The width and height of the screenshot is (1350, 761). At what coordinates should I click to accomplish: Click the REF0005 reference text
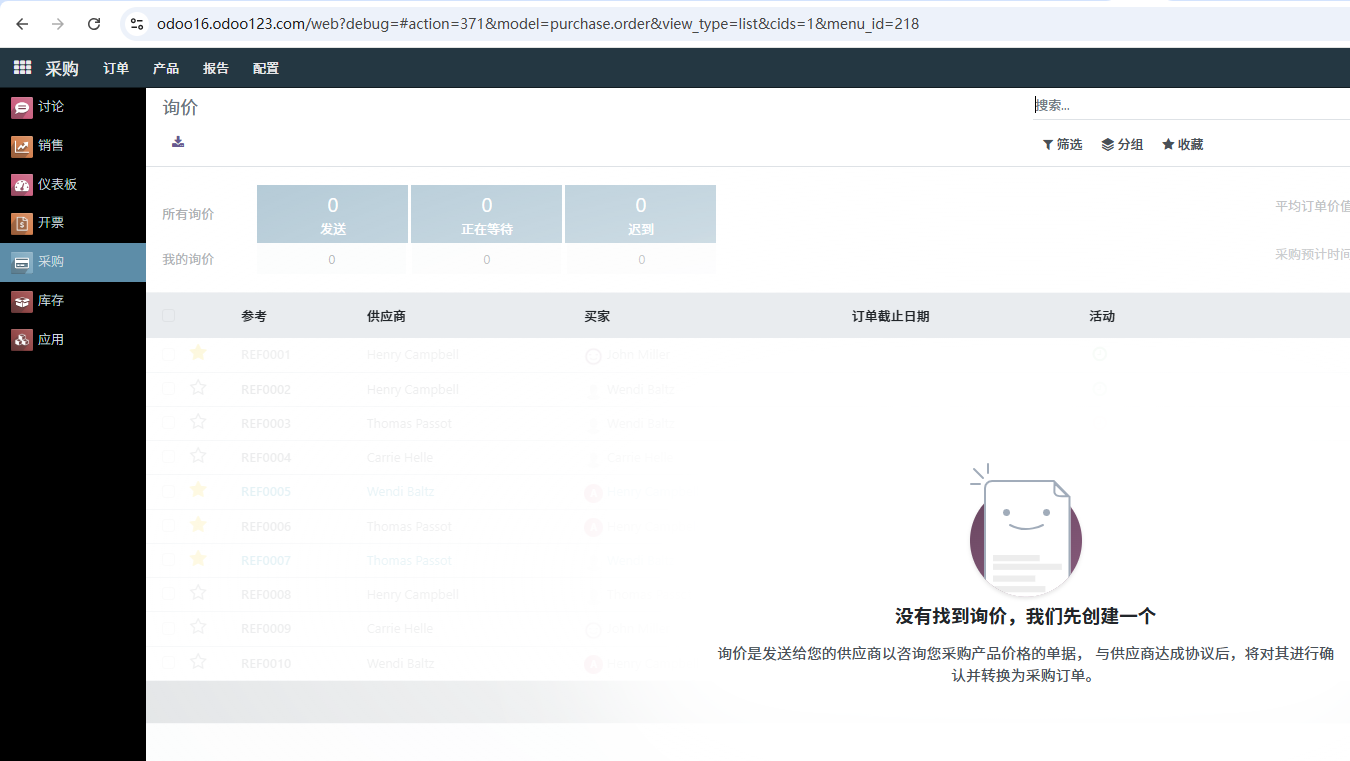click(266, 492)
